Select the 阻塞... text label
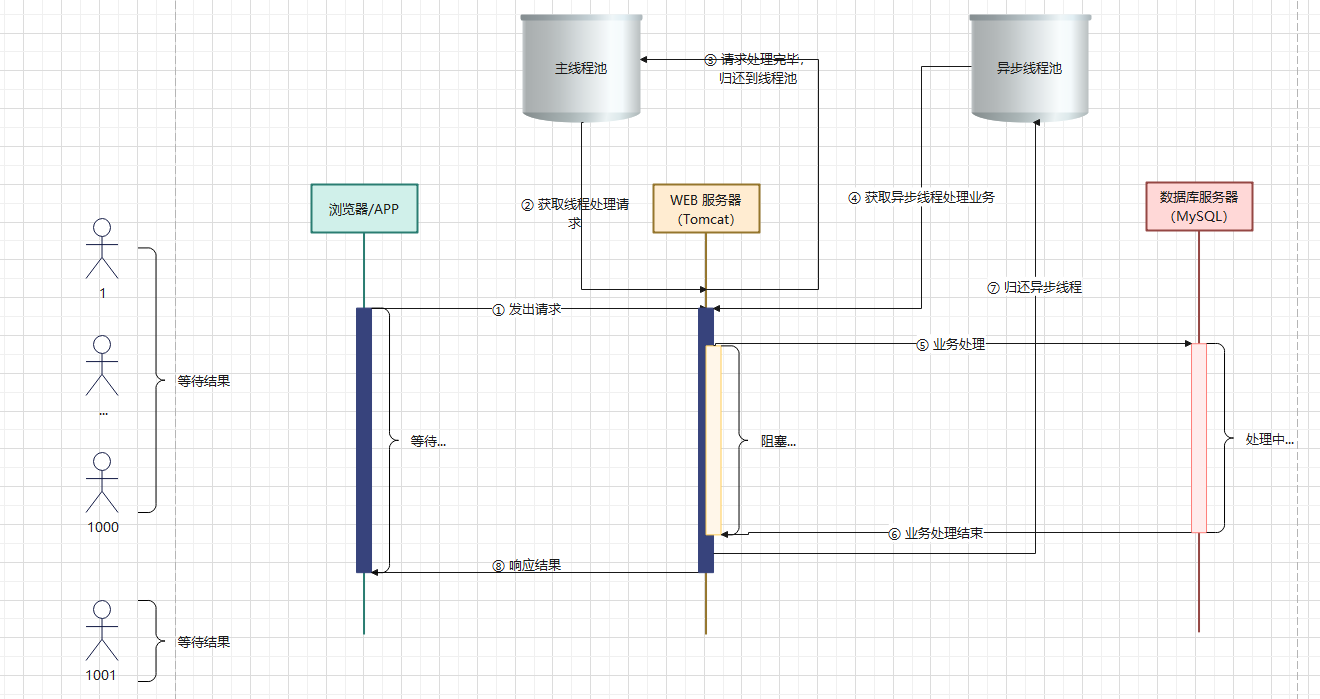Image resolution: width=1320 pixels, height=699 pixels. (778, 441)
